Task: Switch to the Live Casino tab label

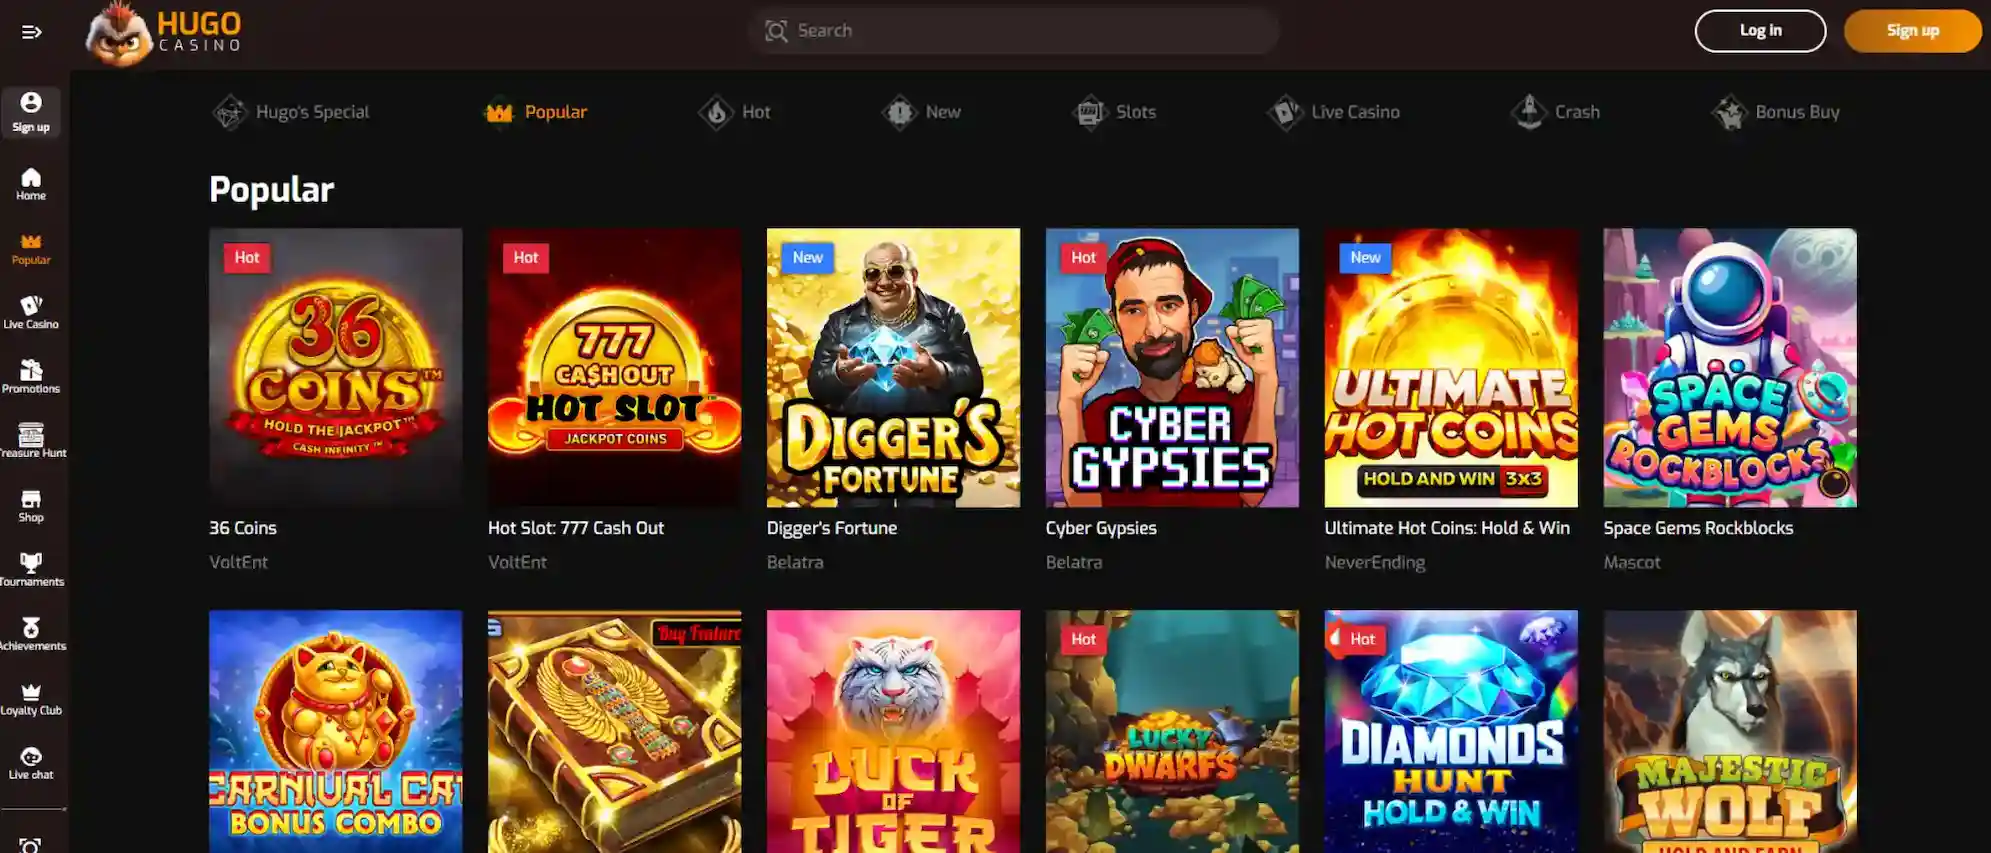Action: (1355, 112)
